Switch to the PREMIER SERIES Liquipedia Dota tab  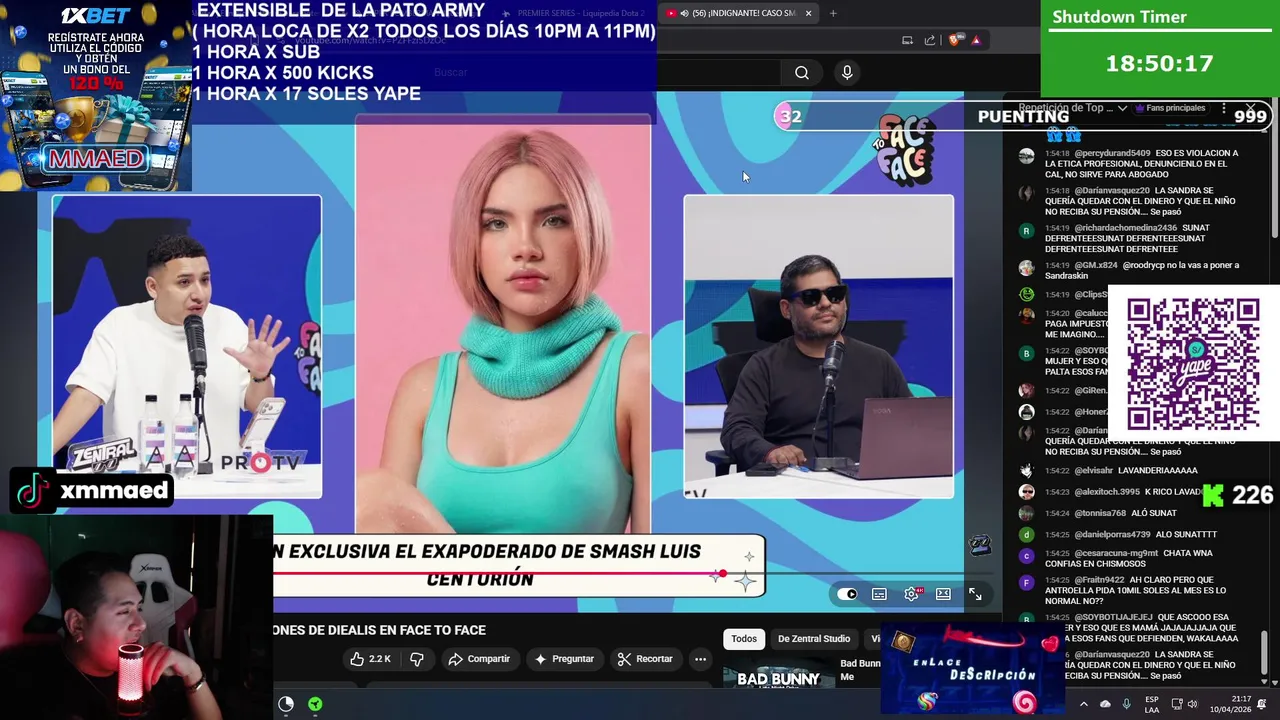click(x=573, y=13)
